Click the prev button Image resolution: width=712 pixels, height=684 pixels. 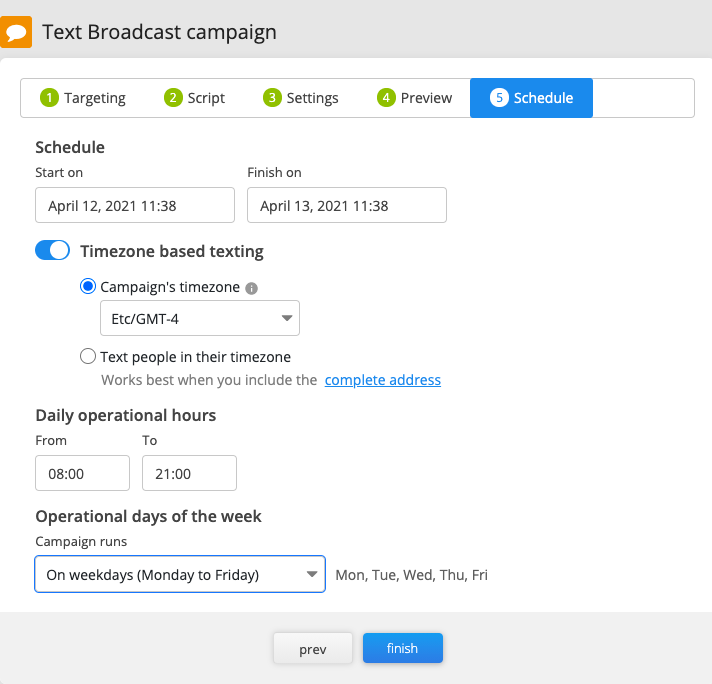tap(313, 648)
